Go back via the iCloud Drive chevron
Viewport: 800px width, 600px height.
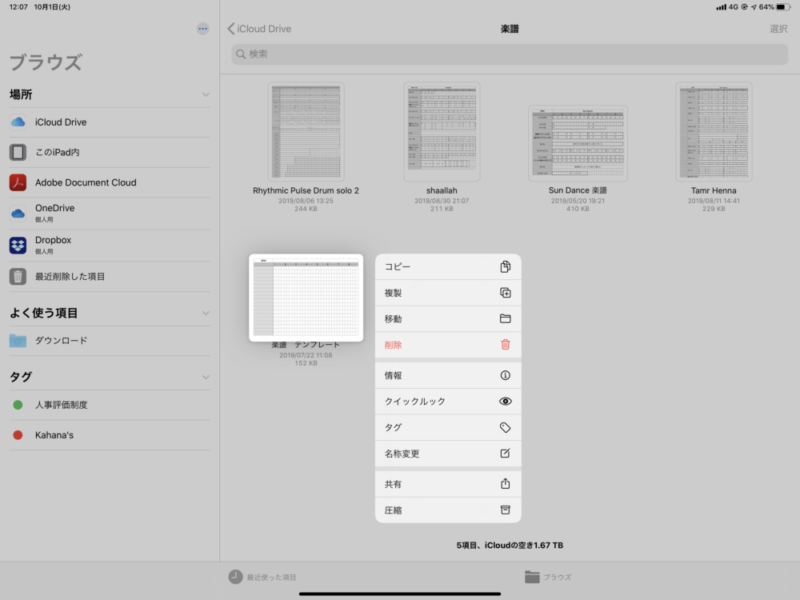(x=231, y=29)
